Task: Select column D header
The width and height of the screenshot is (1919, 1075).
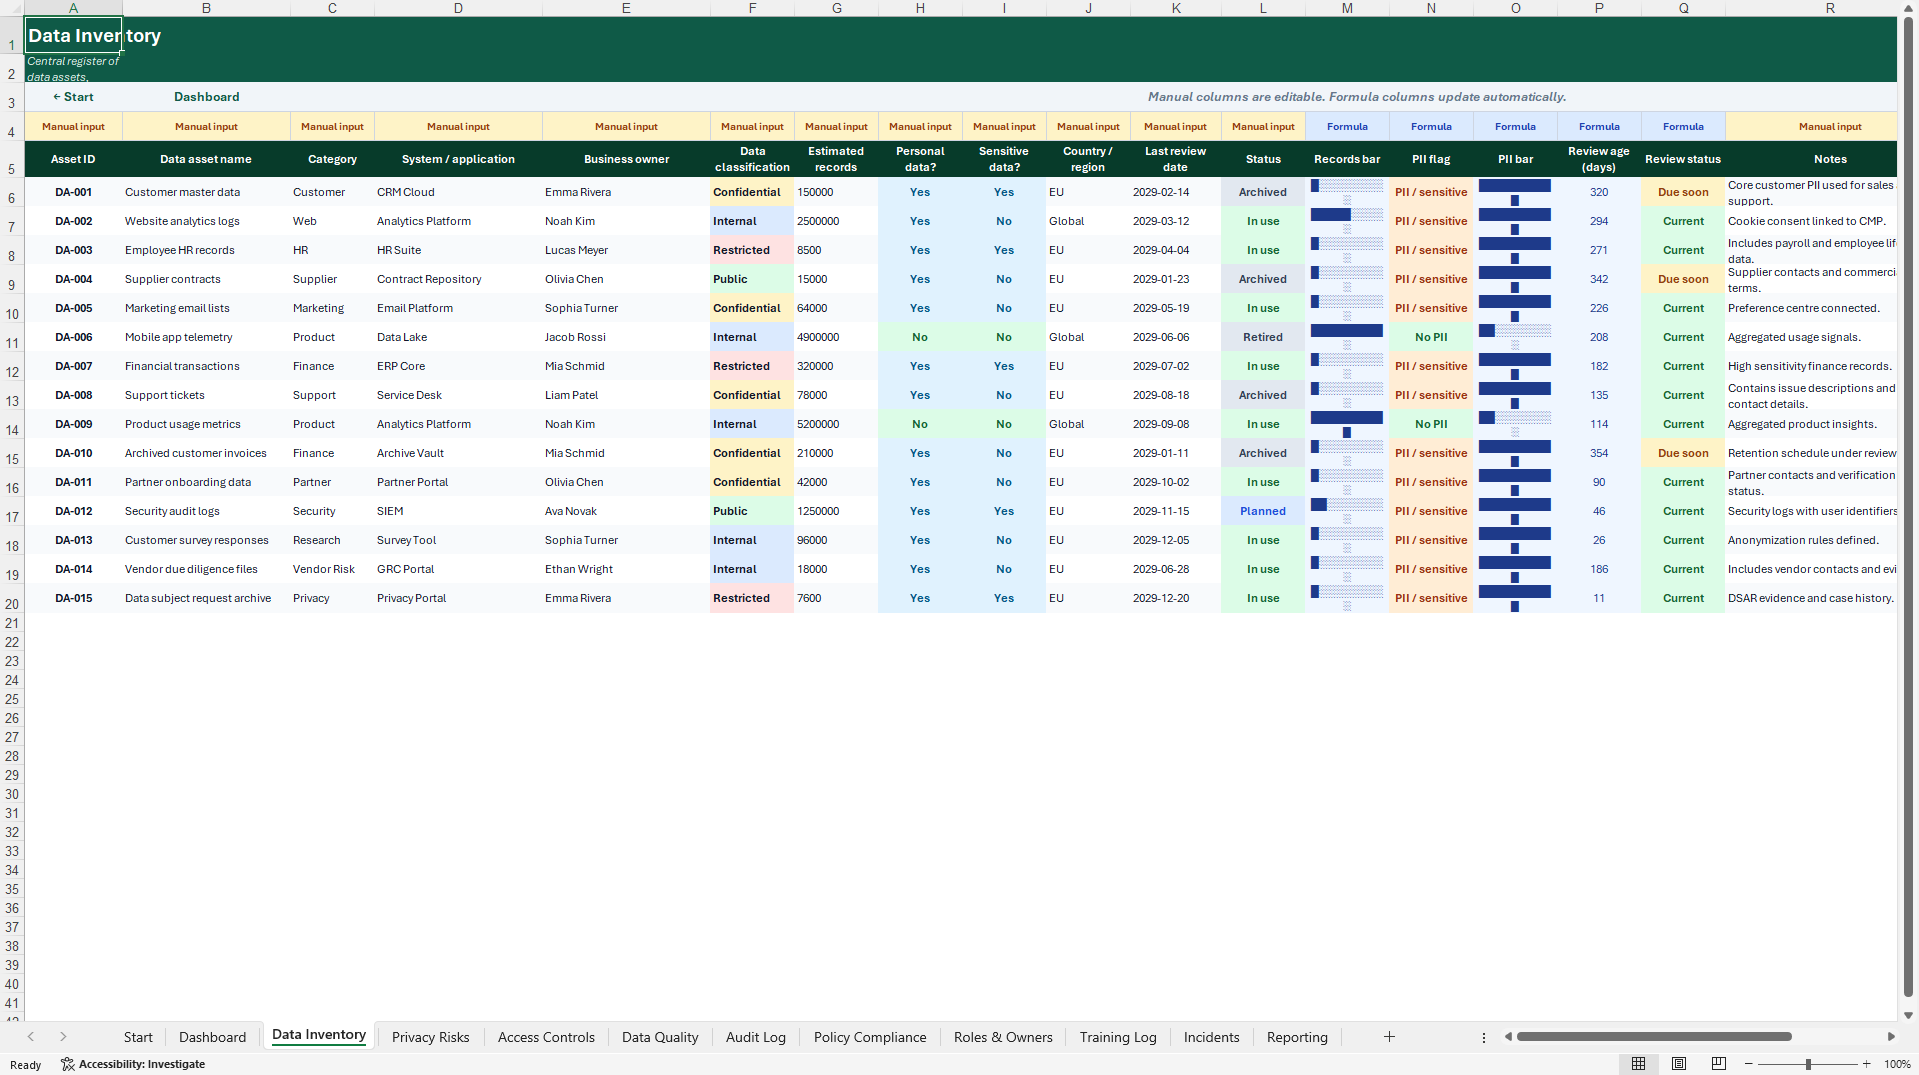Action: click(458, 8)
